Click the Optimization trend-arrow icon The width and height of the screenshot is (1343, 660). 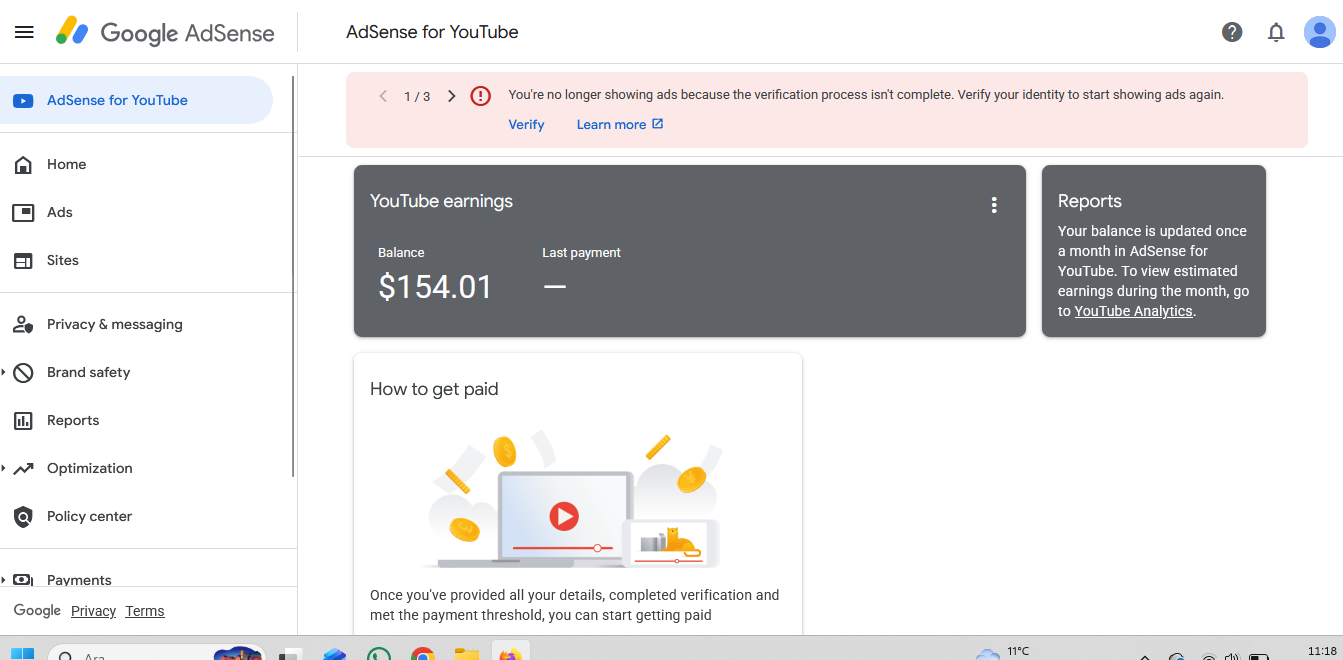click(x=23, y=468)
